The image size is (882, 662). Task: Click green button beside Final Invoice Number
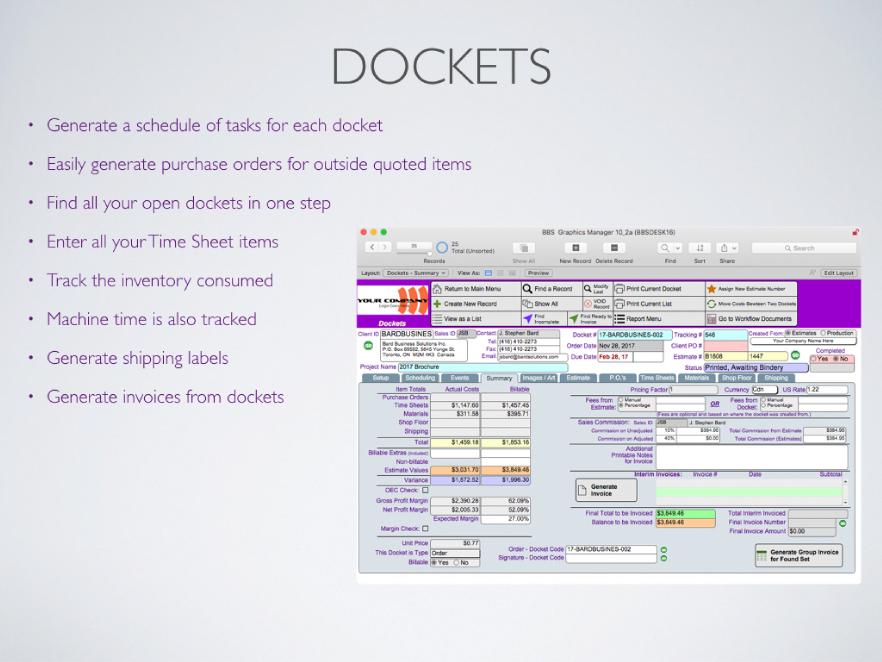[x=843, y=524]
